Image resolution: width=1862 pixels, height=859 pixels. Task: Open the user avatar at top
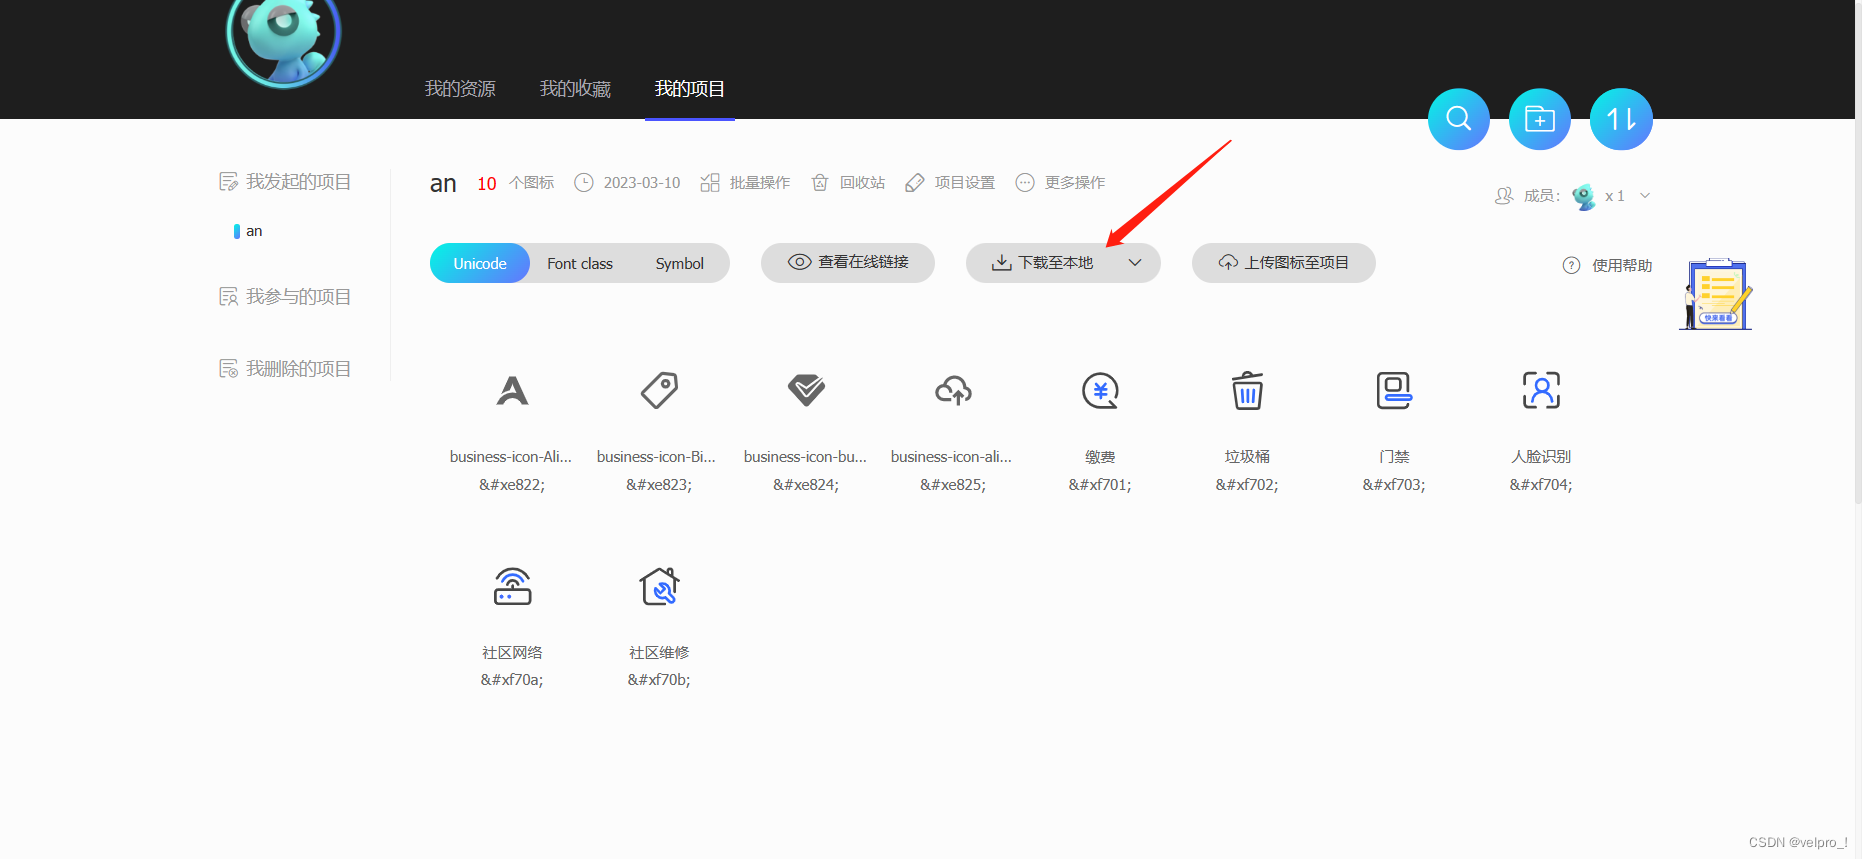pos(284,37)
